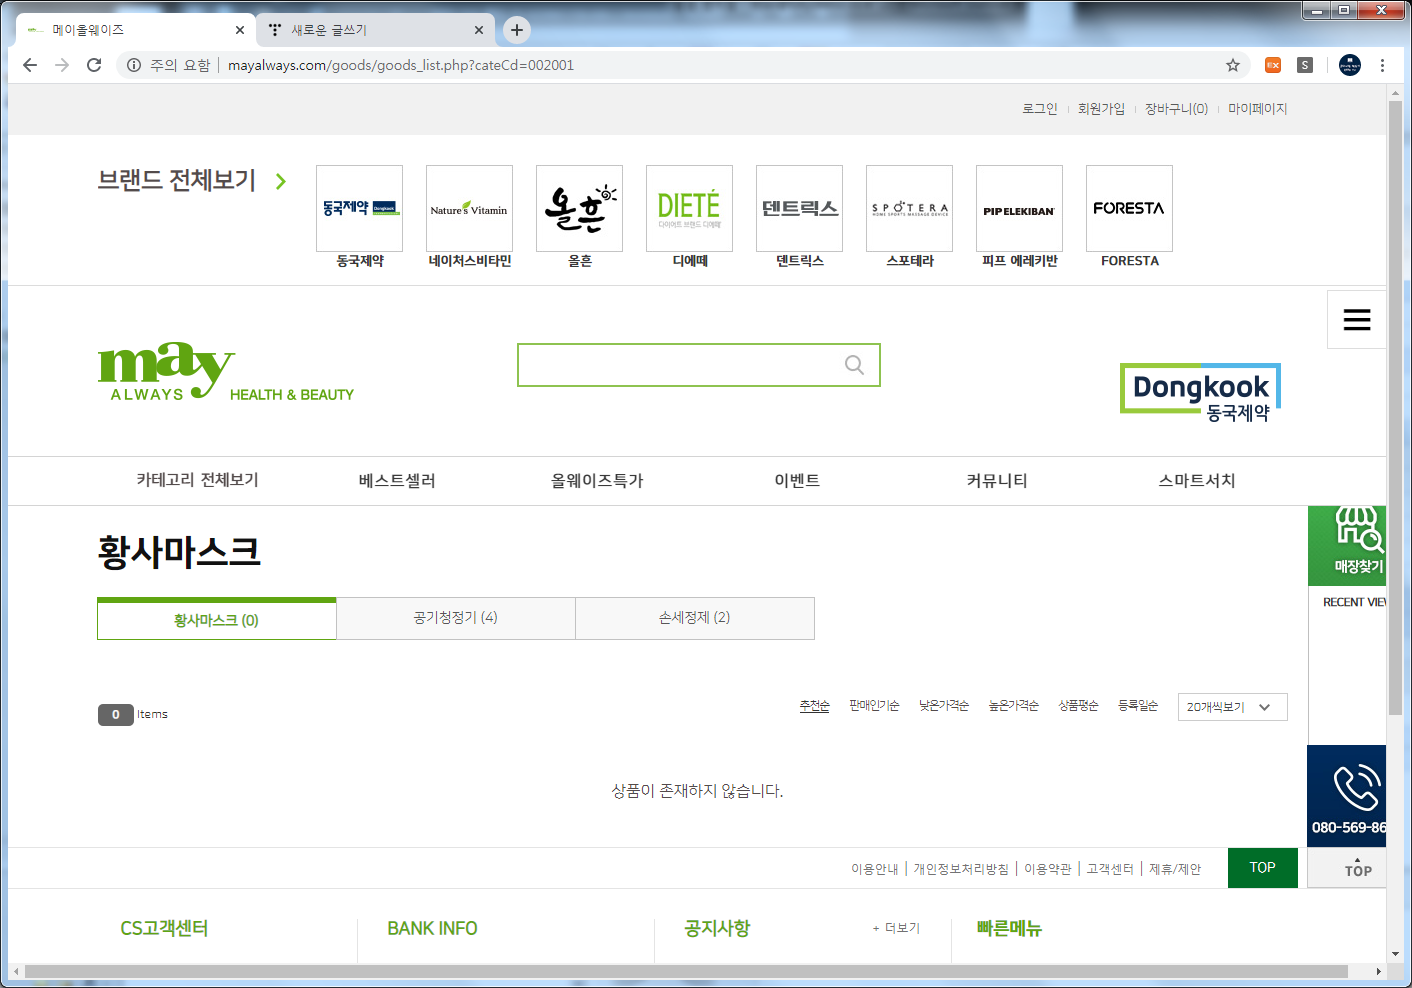Click the green TOP button

click(x=1262, y=868)
